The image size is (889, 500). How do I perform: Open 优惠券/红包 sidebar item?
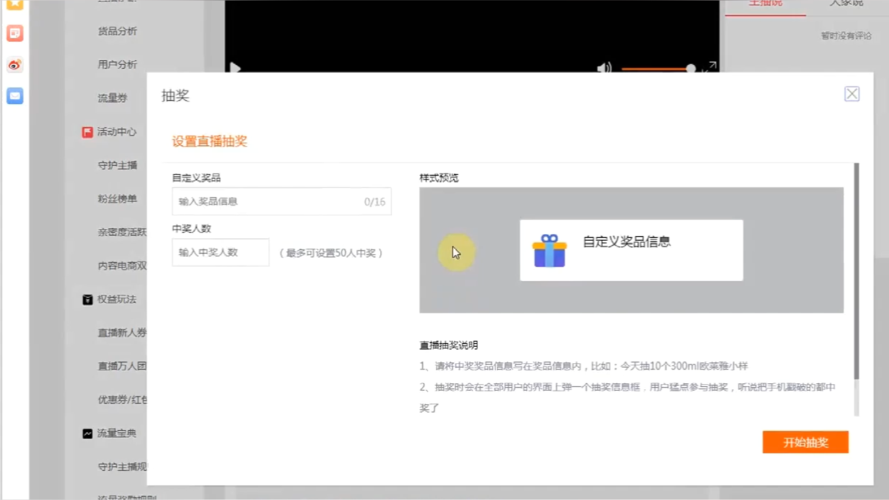122,399
